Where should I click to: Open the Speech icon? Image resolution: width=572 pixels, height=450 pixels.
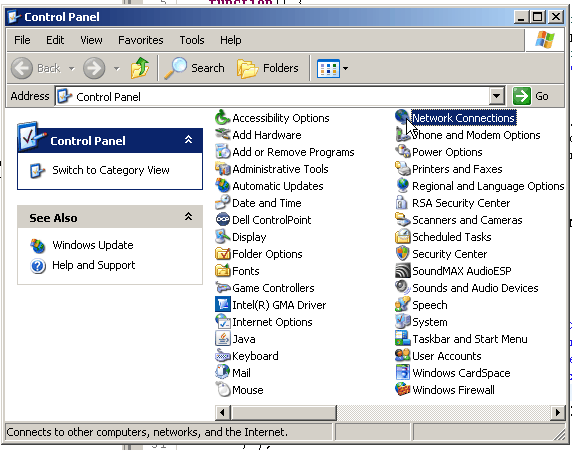click(x=402, y=305)
